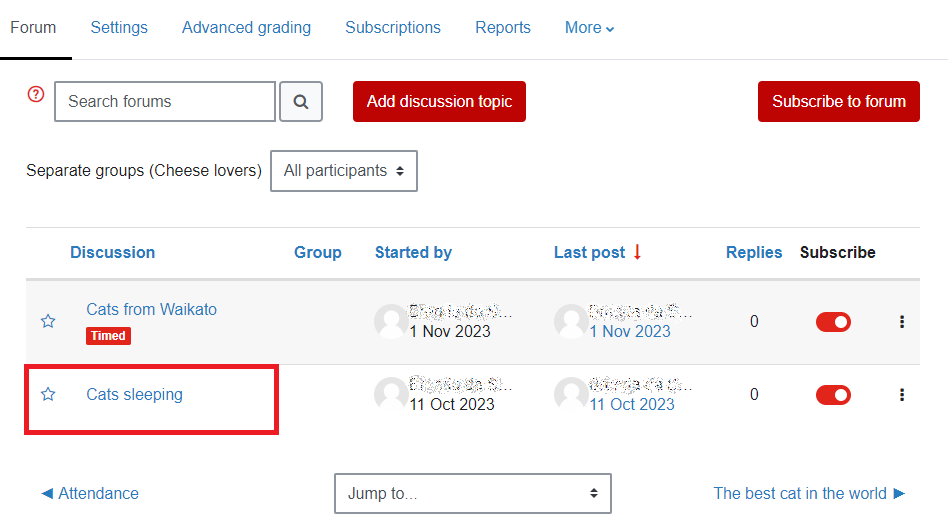Click the search magnifier icon button
The image size is (948, 522).
(x=301, y=102)
